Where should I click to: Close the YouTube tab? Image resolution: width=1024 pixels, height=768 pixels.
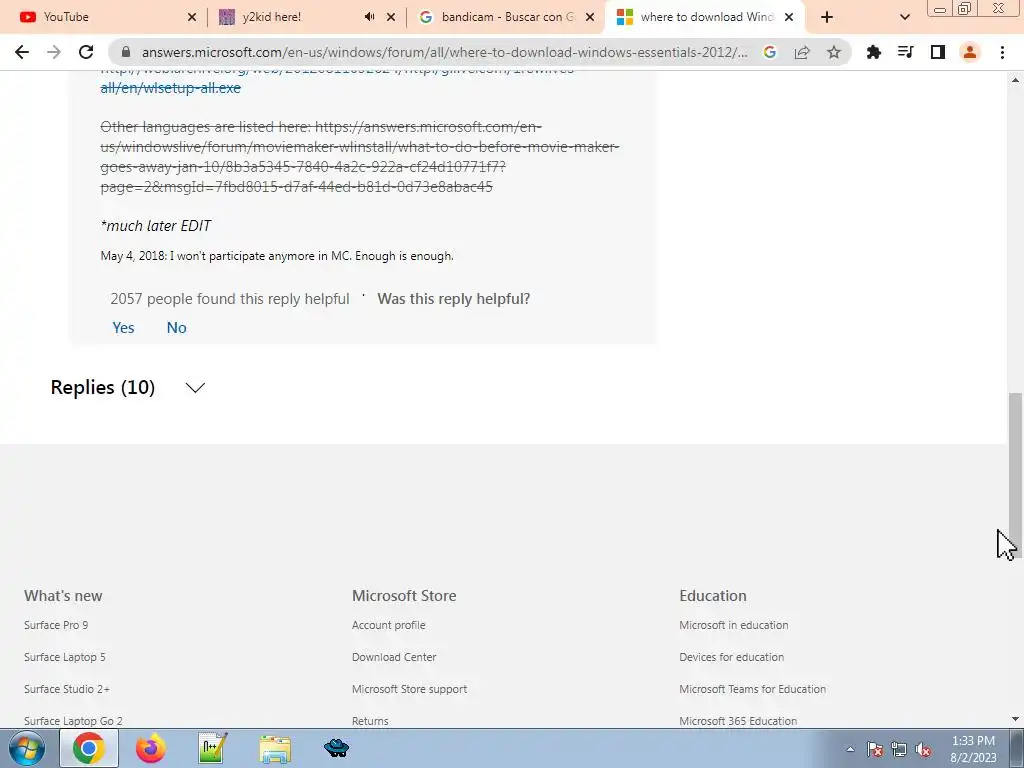pyautogui.click(x=192, y=17)
